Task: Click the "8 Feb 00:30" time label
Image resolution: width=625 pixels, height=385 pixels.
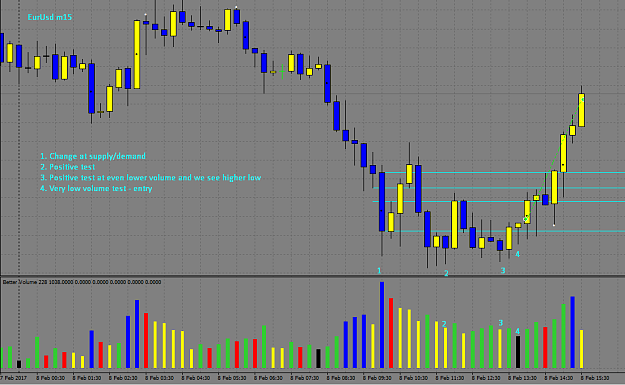Action: coord(50,378)
